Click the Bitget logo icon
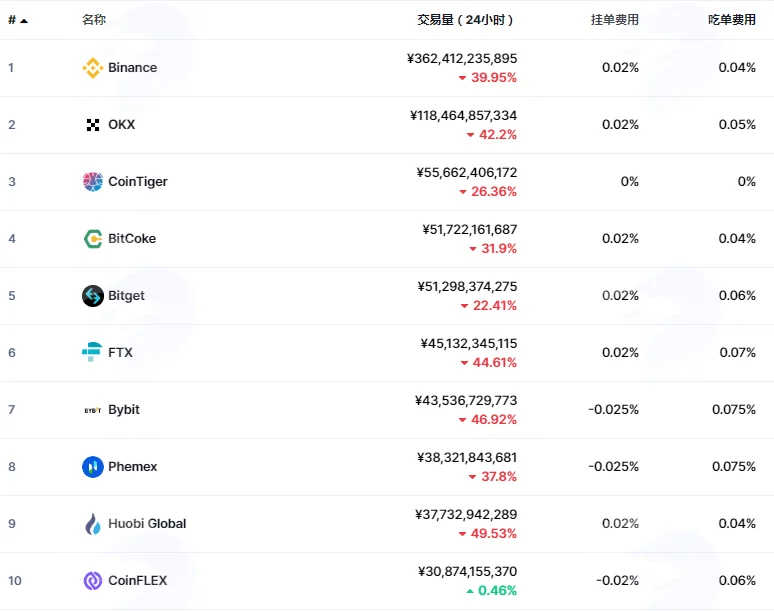 93,296
